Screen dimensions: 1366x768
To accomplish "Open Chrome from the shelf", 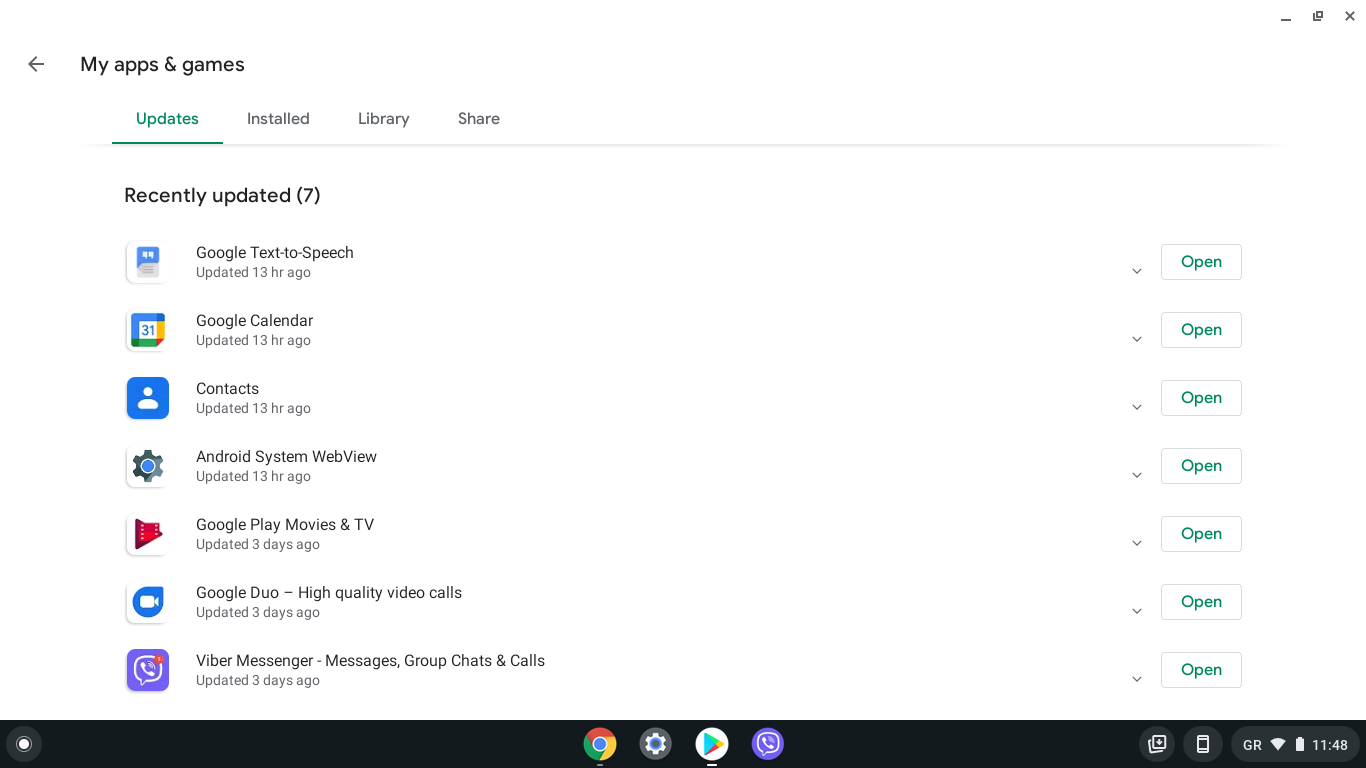I will coord(600,744).
